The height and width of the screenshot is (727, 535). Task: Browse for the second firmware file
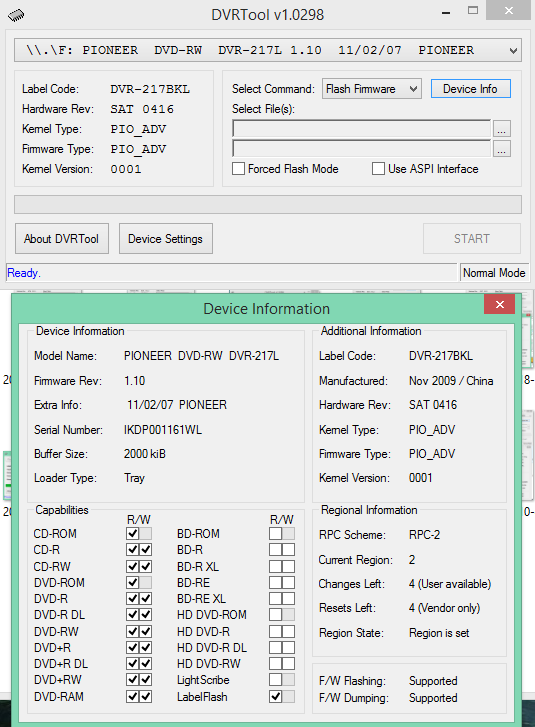pos(502,149)
